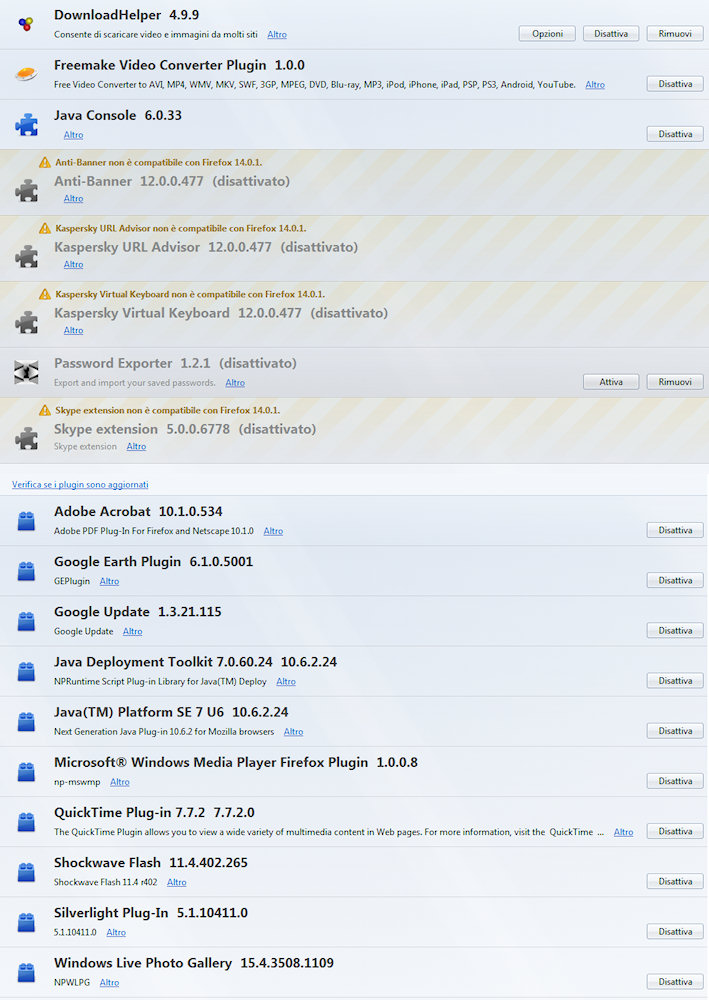The height and width of the screenshot is (1000, 709).
Task: Disable DownloadHelper with Disattiva button
Action: point(611,34)
